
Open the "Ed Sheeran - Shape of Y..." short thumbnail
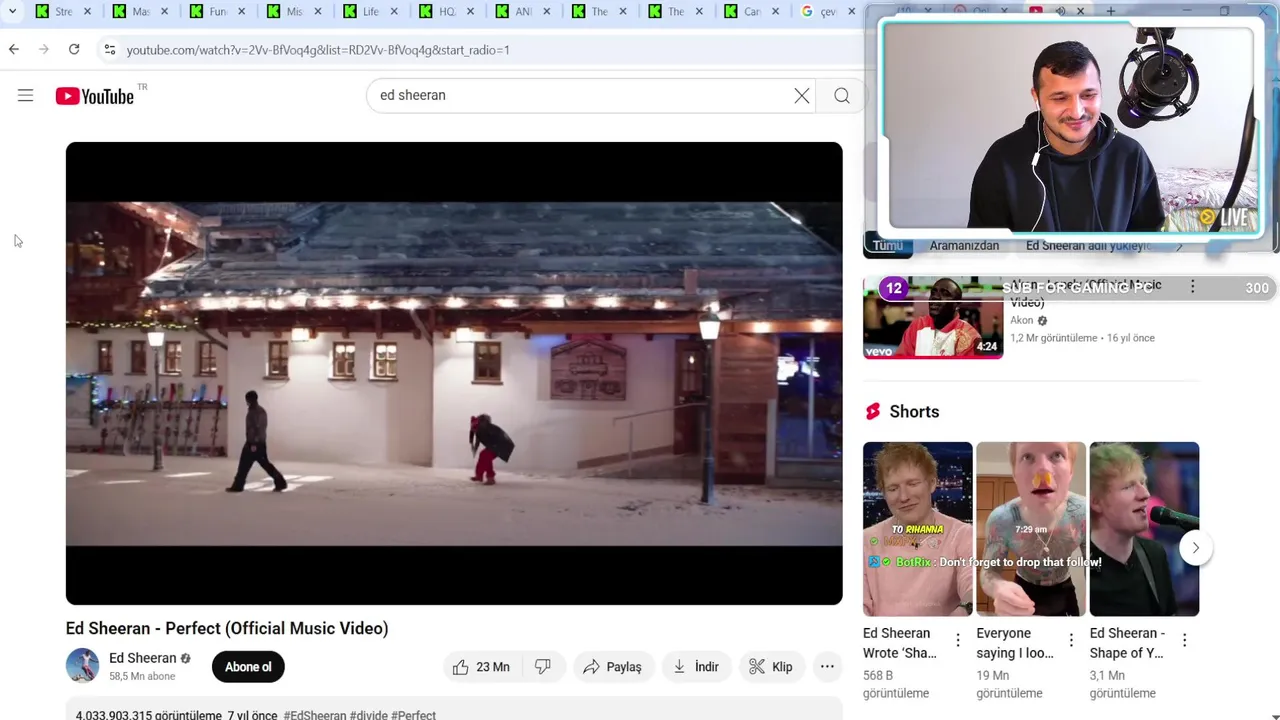(1144, 529)
